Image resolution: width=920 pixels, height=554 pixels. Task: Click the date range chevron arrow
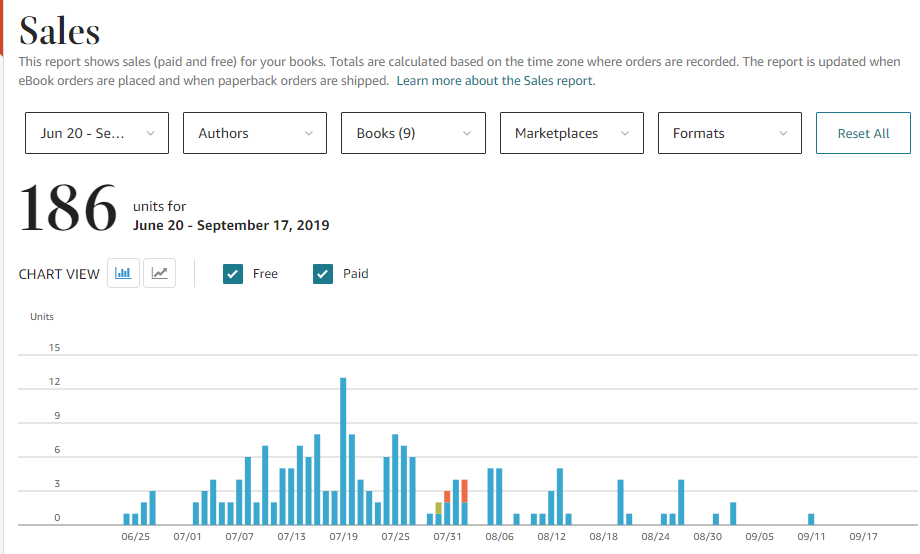(x=151, y=133)
